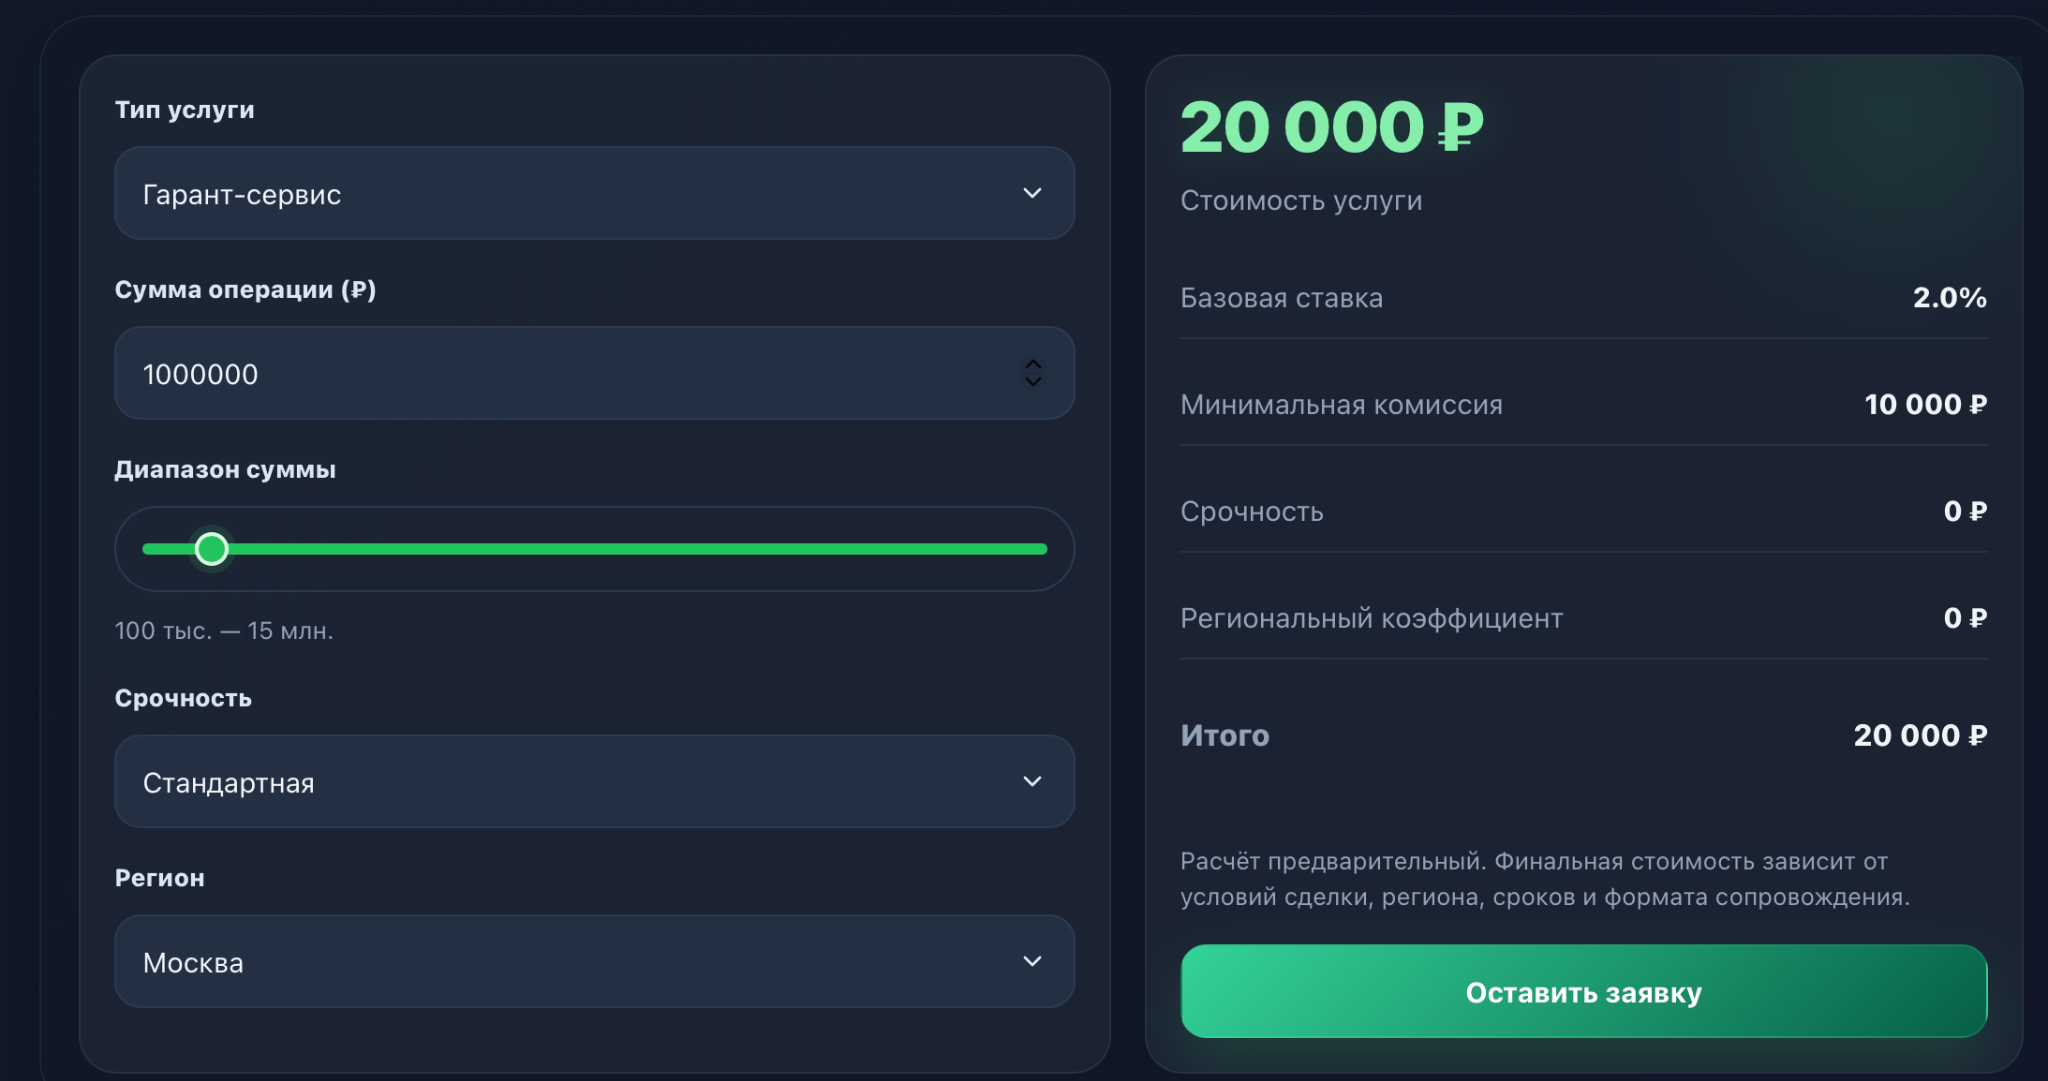Focus the 1000000 operation amount input
This screenshot has width=2048, height=1081.
[x=560, y=374]
